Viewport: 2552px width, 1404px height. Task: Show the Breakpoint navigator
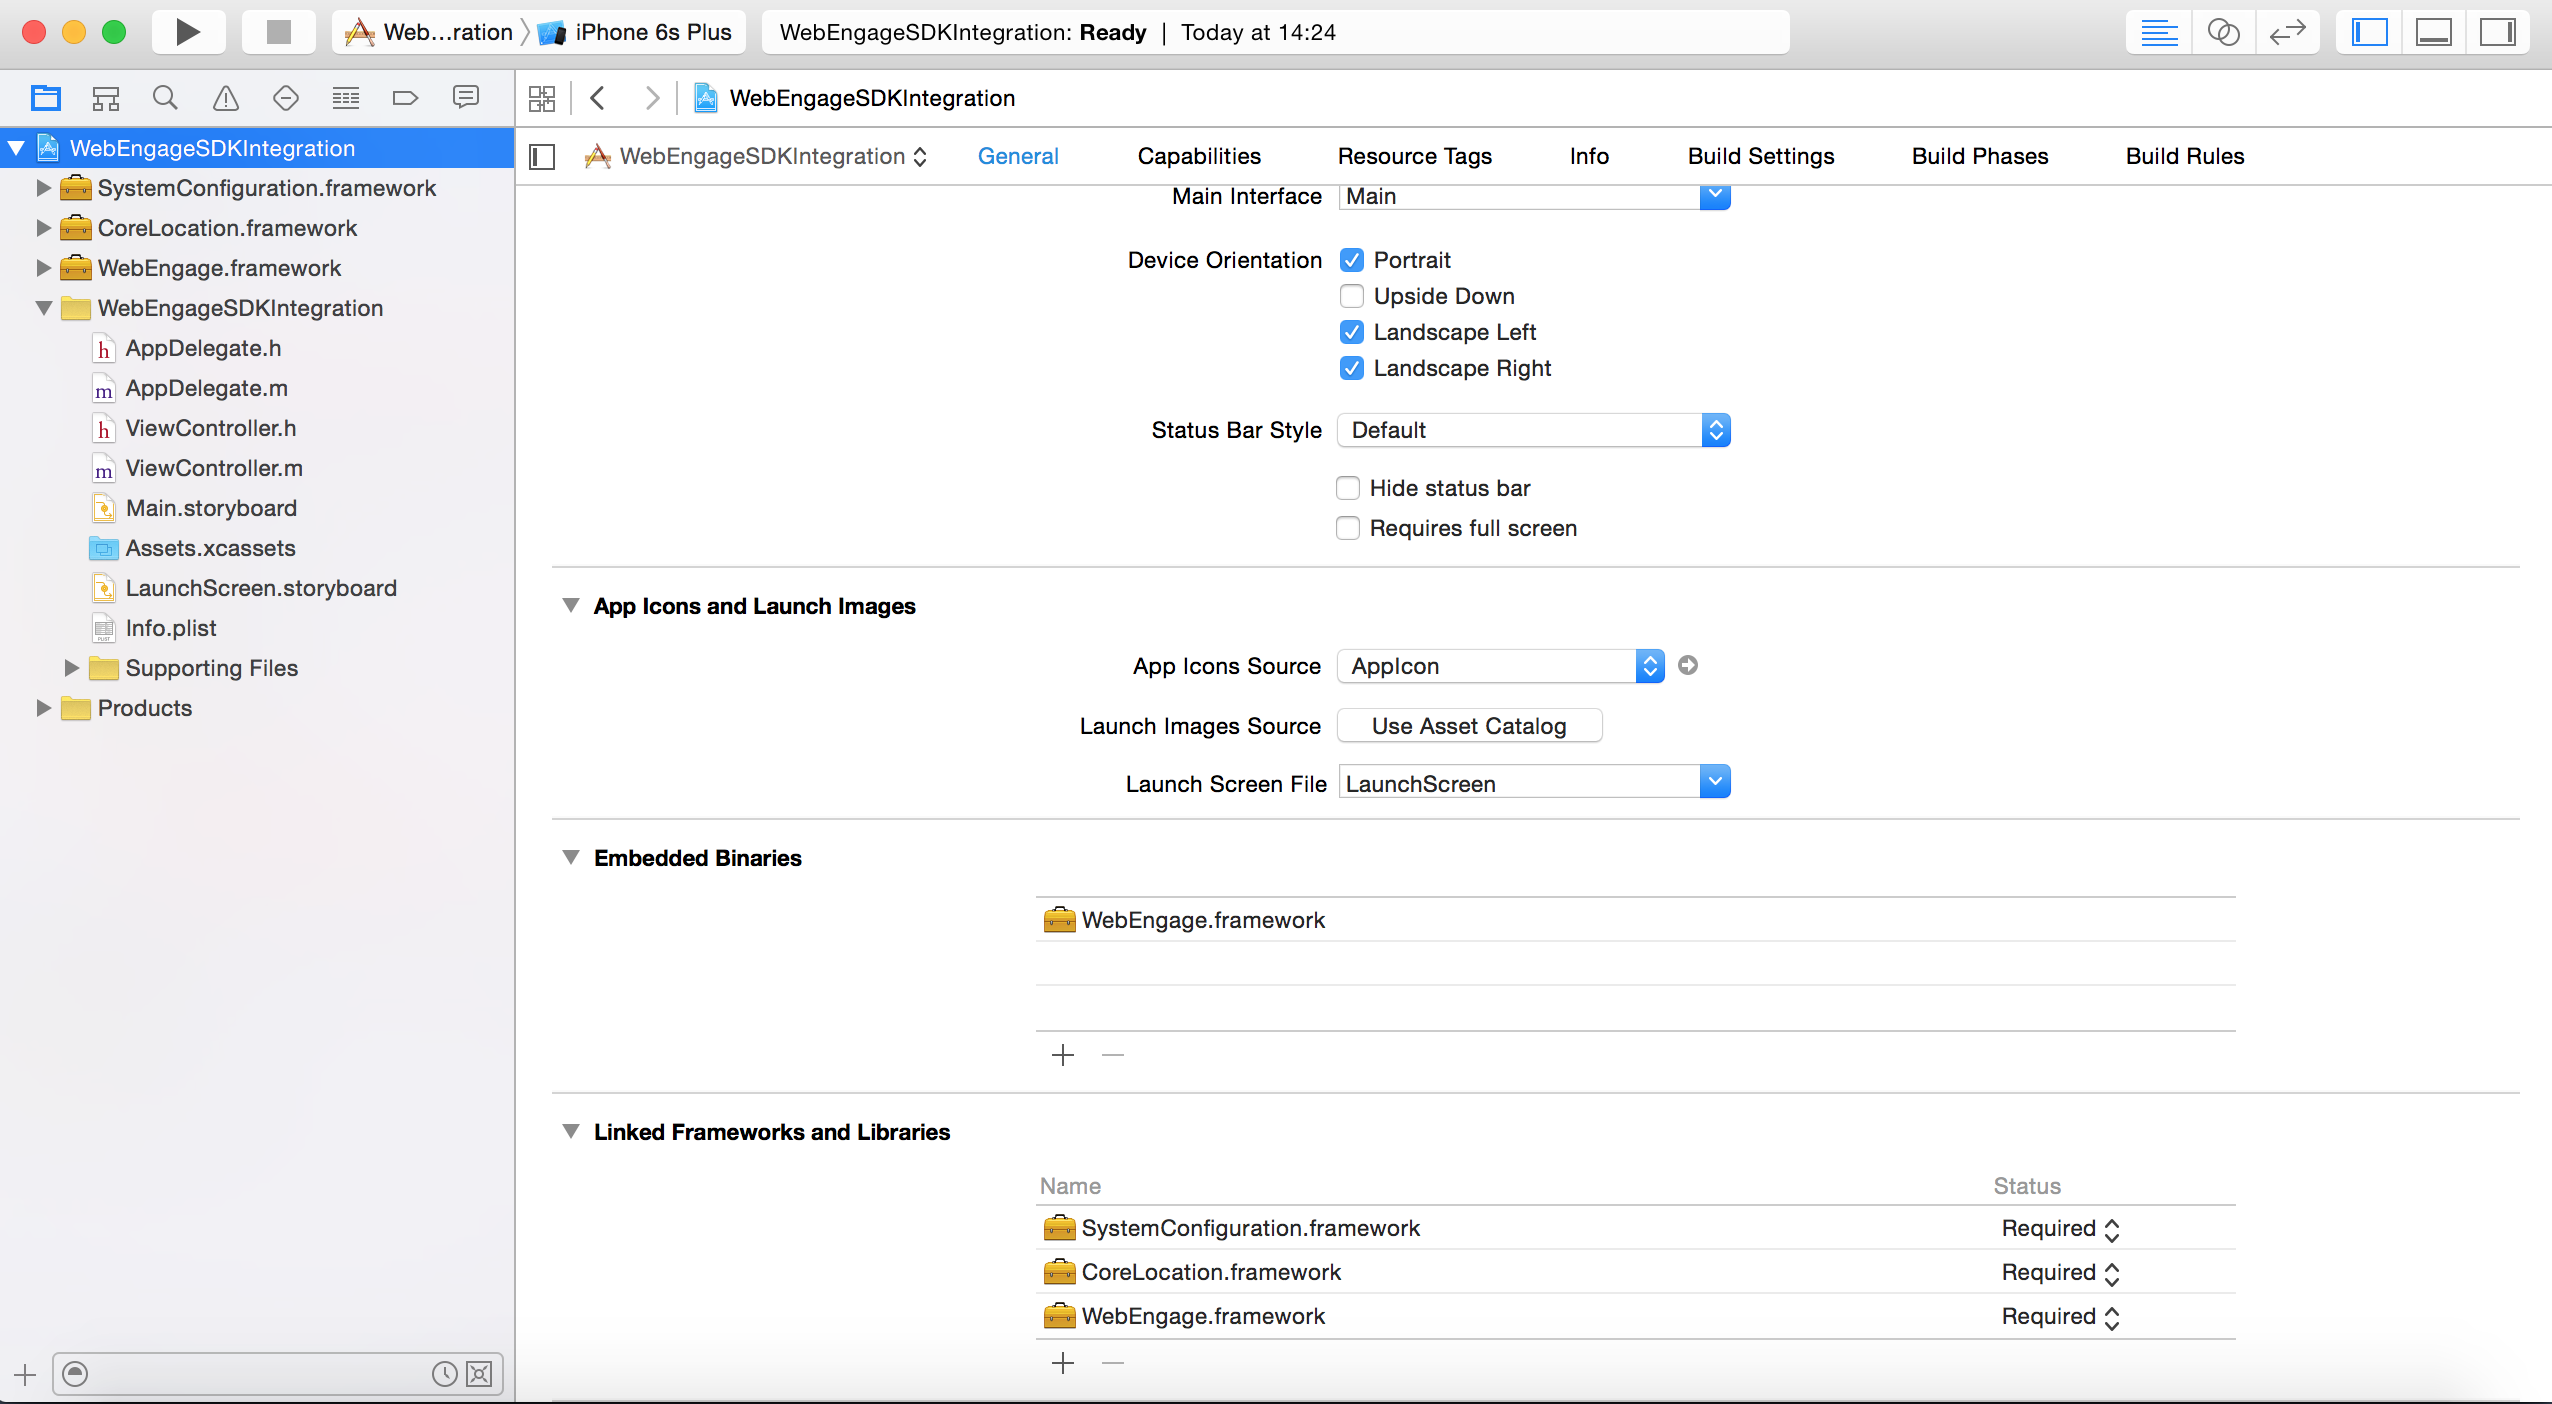tap(405, 98)
